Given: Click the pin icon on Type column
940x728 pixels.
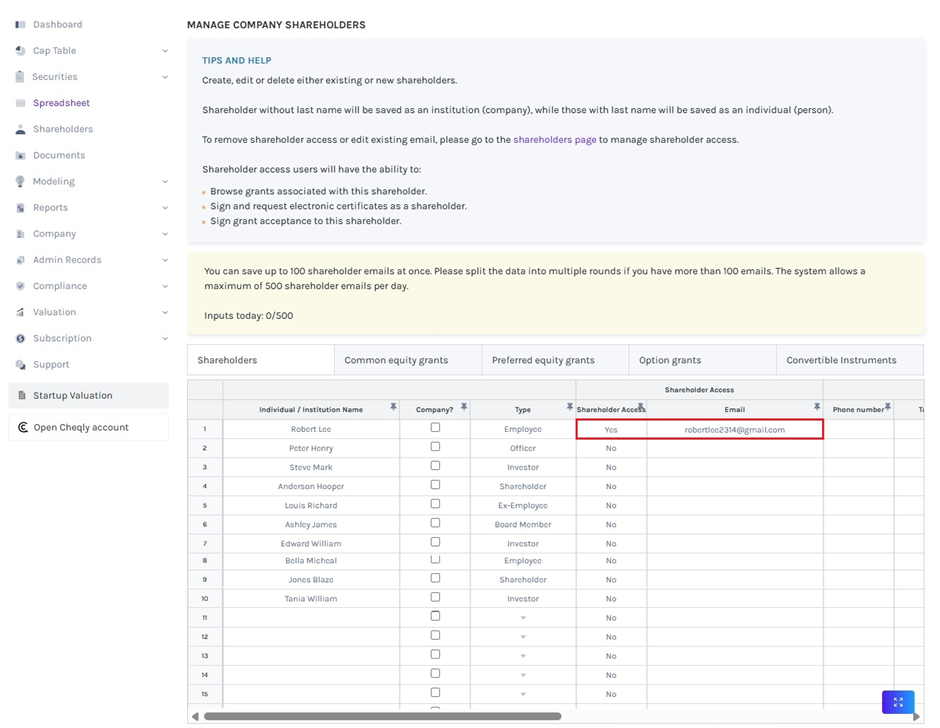Looking at the screenshot, I should click(569, 408).
